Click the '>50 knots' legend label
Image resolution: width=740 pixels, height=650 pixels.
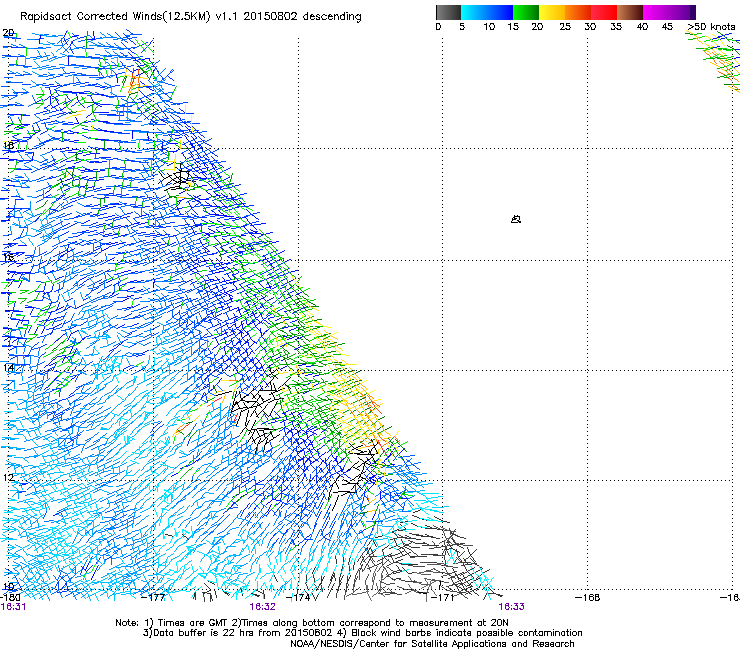[711, 27]
